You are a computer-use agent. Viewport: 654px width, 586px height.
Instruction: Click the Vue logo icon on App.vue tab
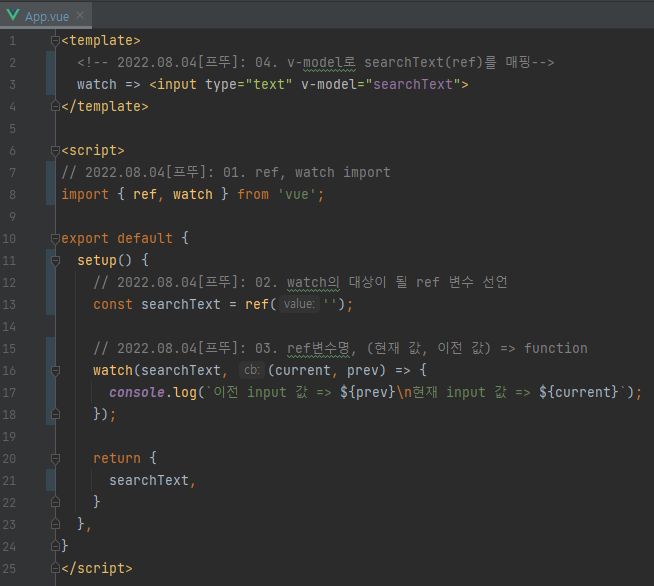(13, 15)
